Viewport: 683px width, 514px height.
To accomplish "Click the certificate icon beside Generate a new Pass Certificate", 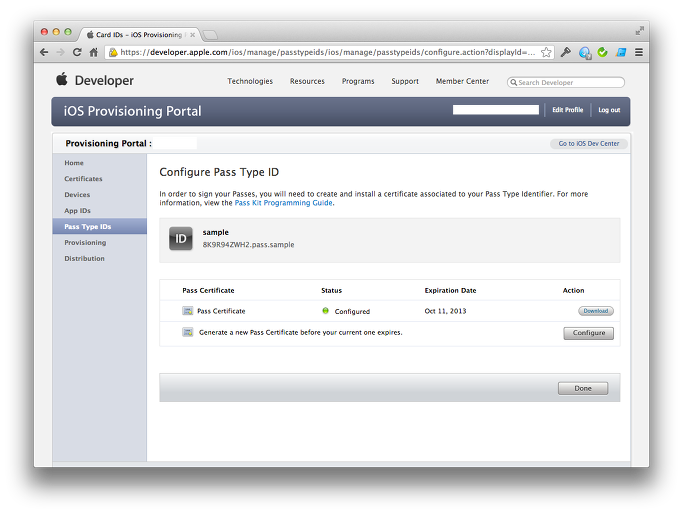I will click(187, 332).
